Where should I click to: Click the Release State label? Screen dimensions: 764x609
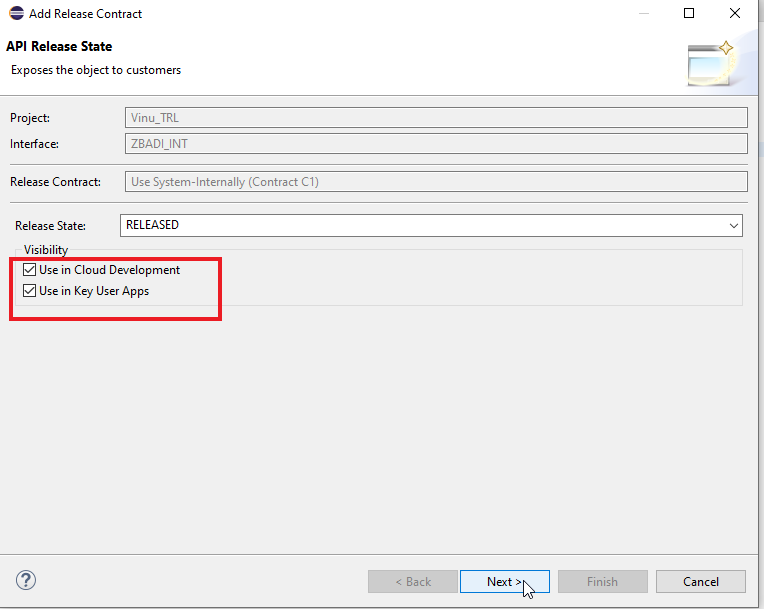pyautogui.click(x=50, y=226)
